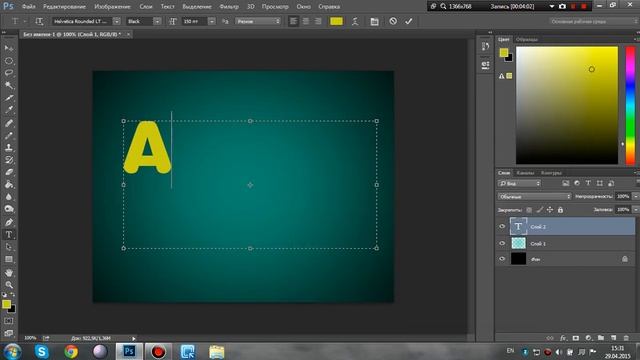Toggle pixel layer filter in Layers panel

(x=565, y=184)
